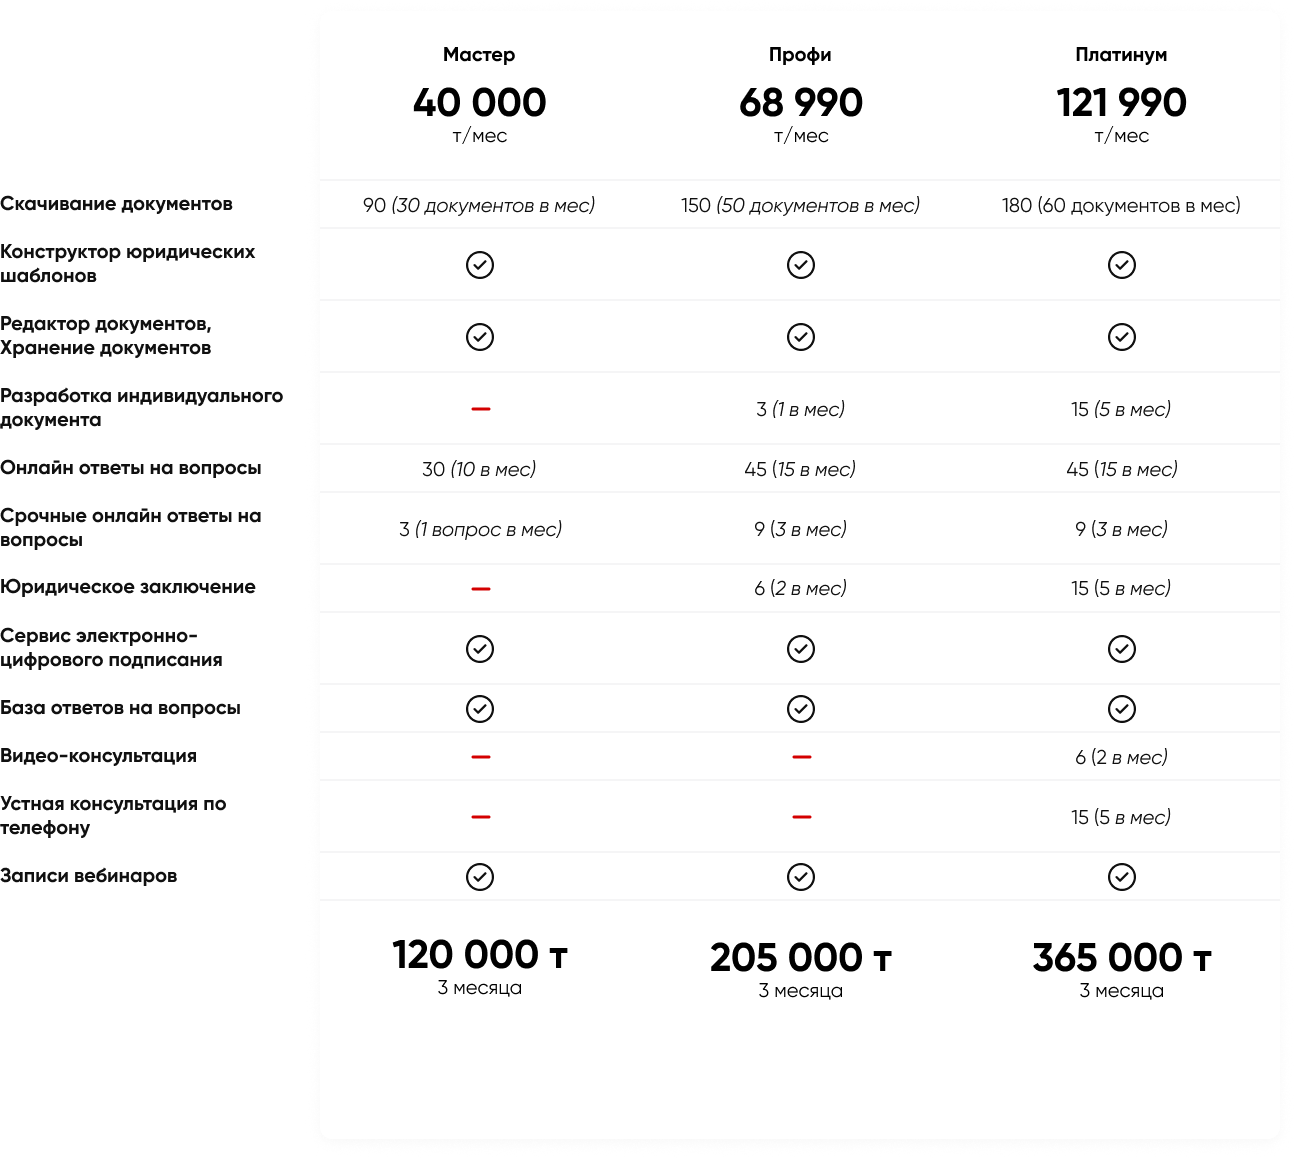The image size is (1295, 1158).
Task: Click the 205 000 т three-month price
Action: coord(801,958)
